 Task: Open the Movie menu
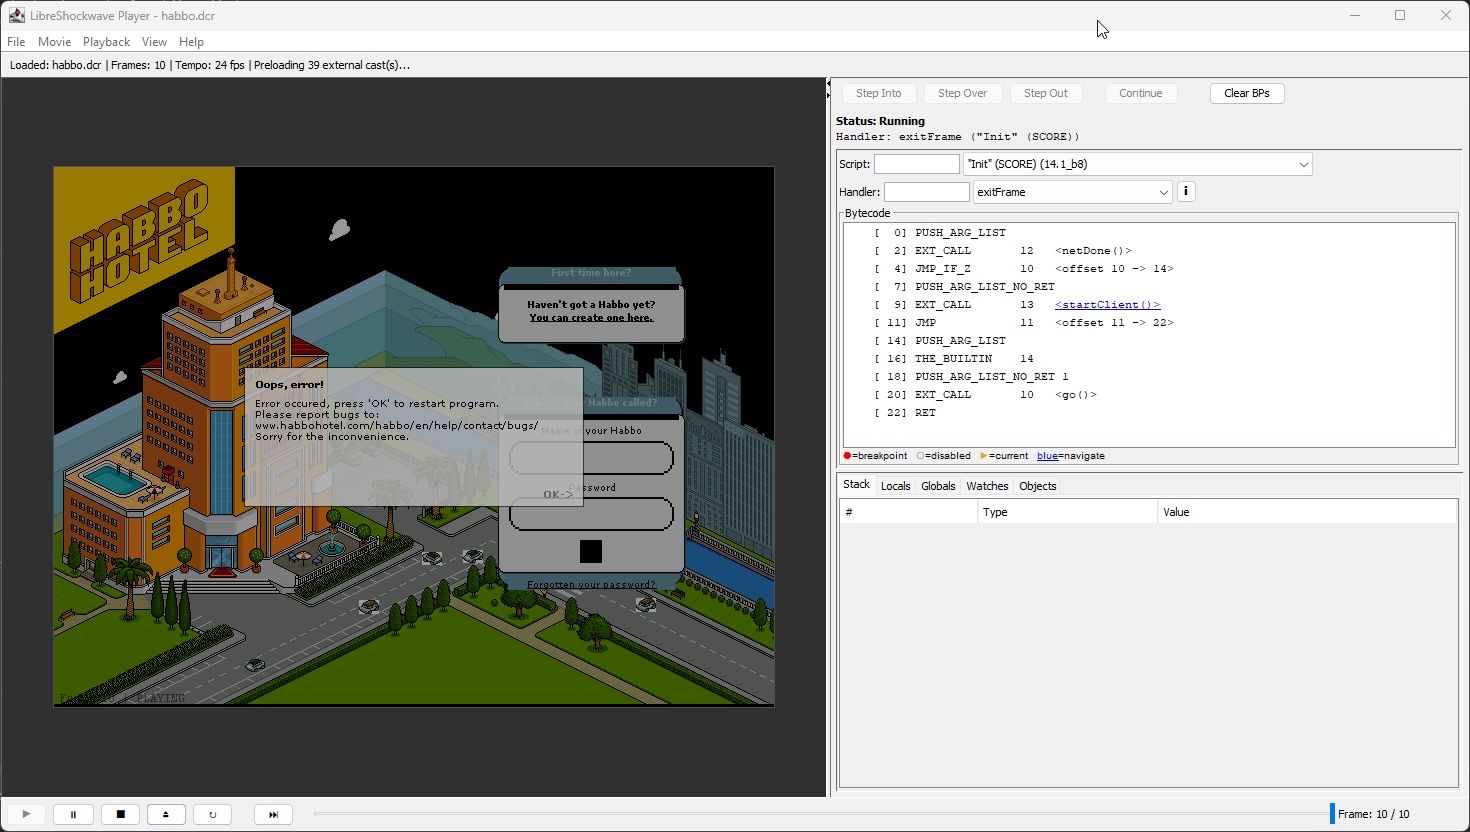pos(54,42)
